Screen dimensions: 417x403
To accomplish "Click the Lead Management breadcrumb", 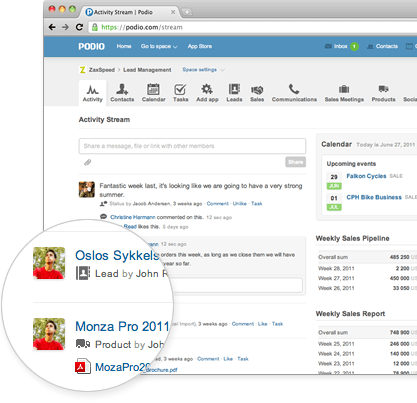I will tap(147, 70).
